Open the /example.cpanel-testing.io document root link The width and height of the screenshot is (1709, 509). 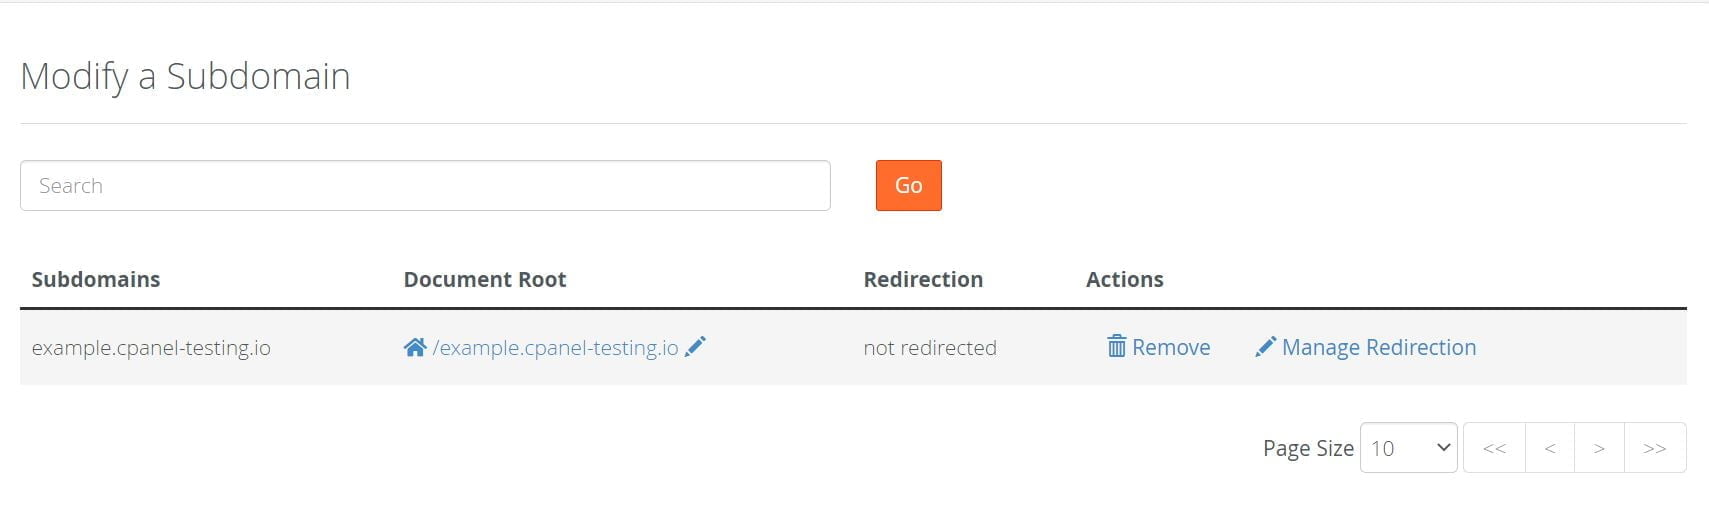point(555,348)
